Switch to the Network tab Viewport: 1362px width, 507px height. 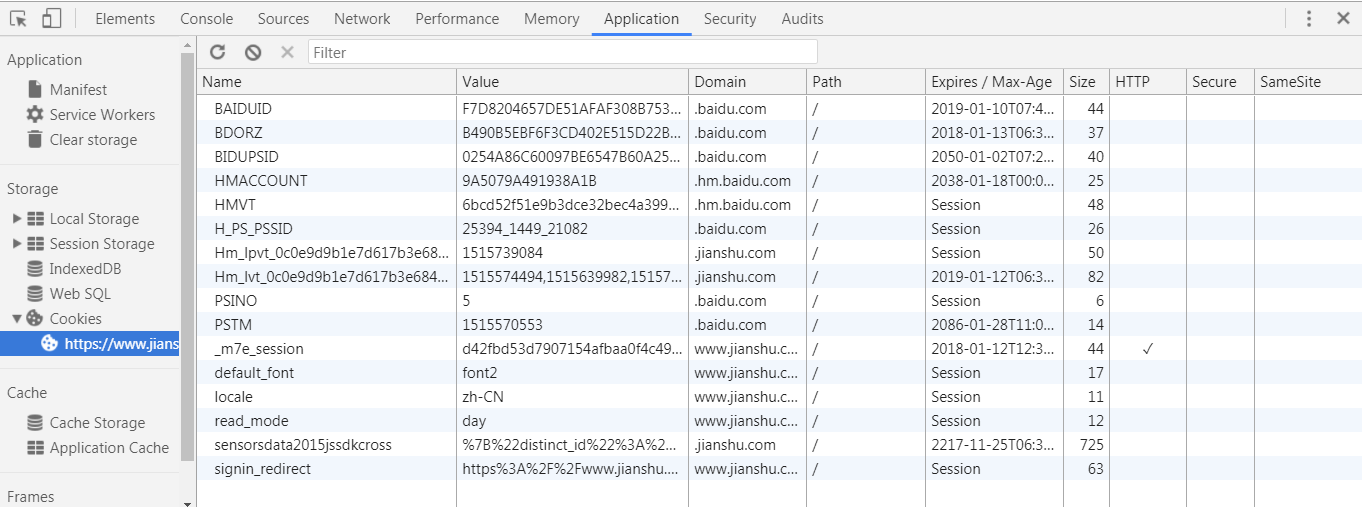point(362,18)
